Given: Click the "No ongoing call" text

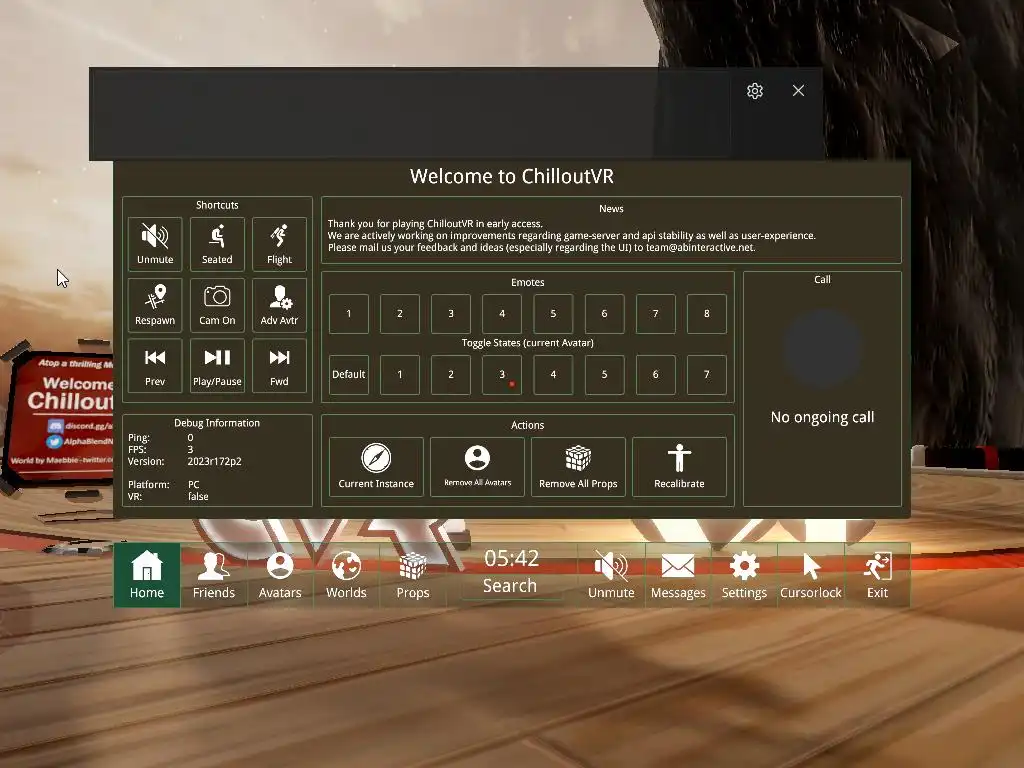Looking at the screenshot, I should pos(822,417).
